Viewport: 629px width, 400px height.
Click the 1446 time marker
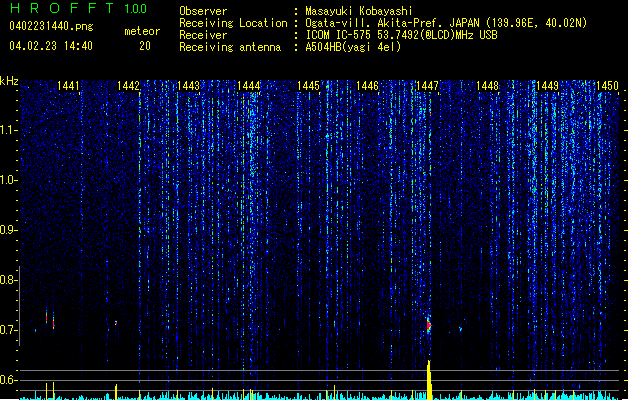pyautogui.click(x=367, y=86)
